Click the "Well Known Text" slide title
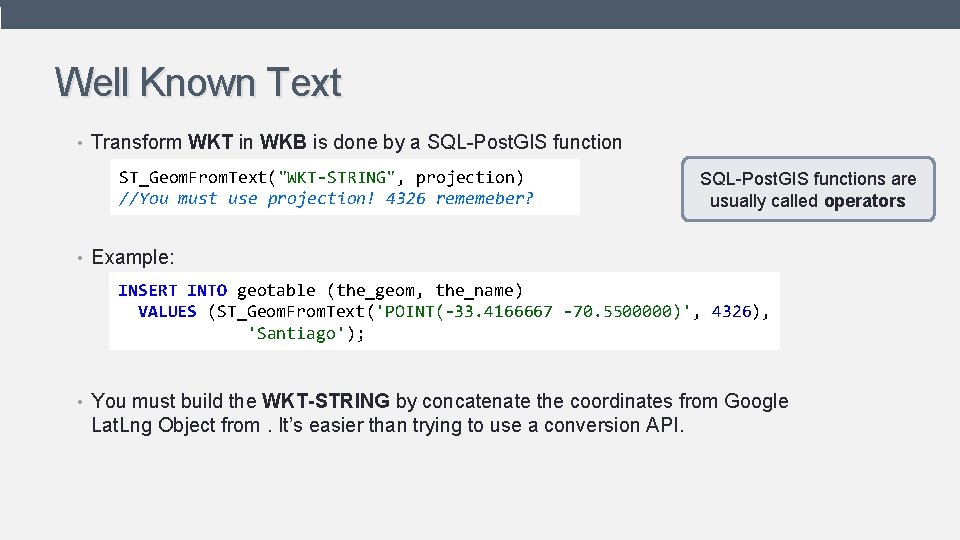This screenshot has width=960, height=540. 198,83
